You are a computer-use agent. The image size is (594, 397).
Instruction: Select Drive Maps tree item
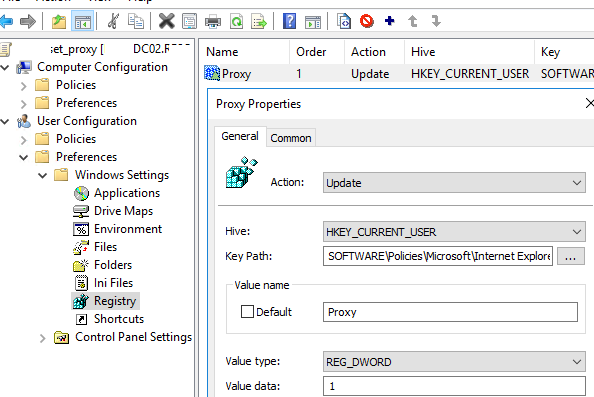(123, 211)
